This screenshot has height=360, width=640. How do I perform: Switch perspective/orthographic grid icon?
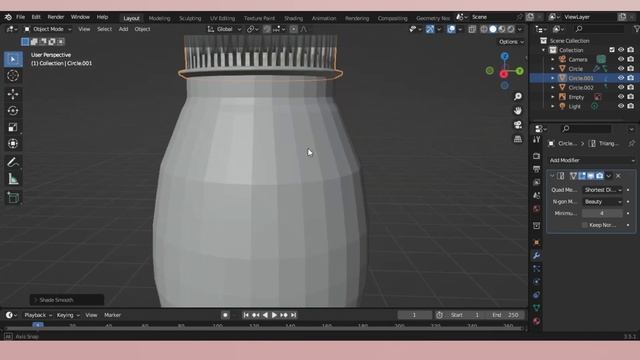[x=518, y=139]
